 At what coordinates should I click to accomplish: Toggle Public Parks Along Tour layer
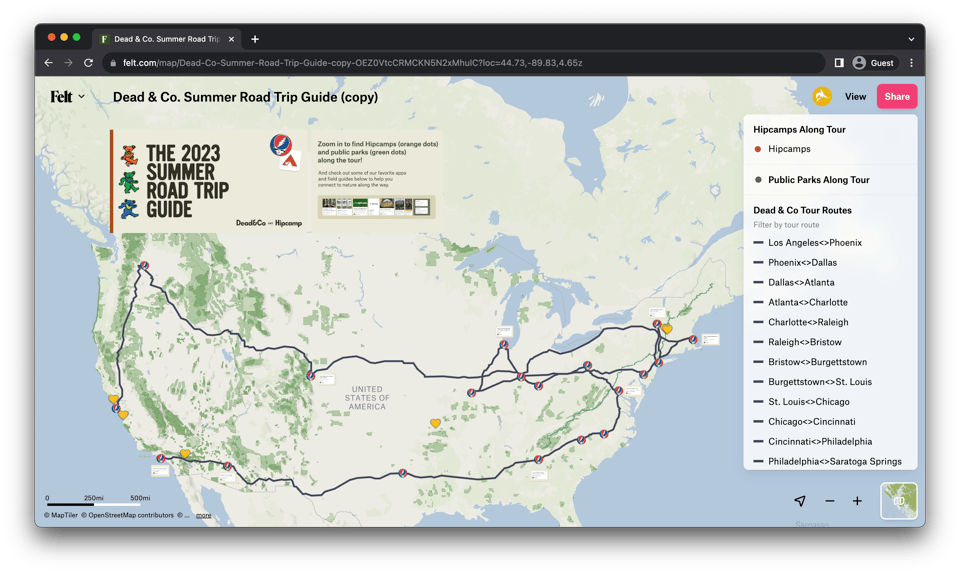pyautogui.click(x=818, y=180)
